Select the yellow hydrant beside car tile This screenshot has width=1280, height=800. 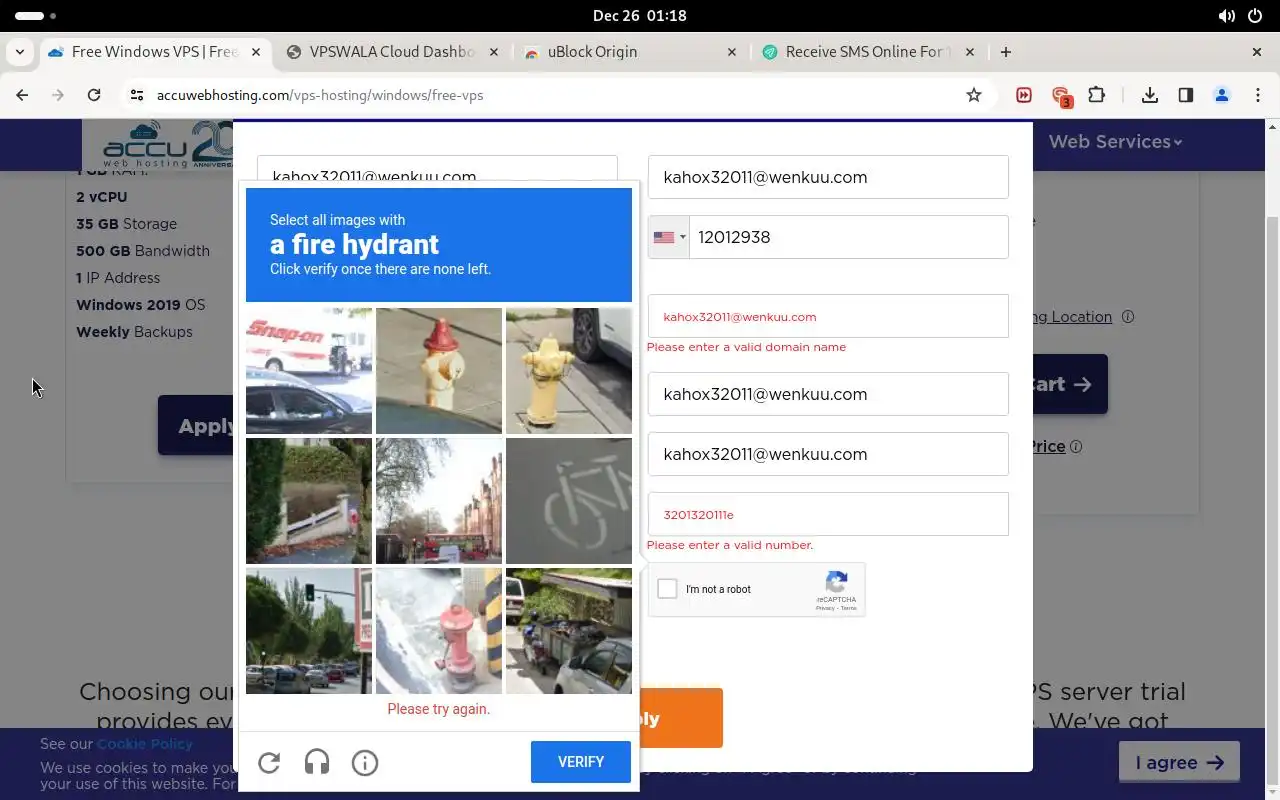pyautogui.click(x=569, y=371)
